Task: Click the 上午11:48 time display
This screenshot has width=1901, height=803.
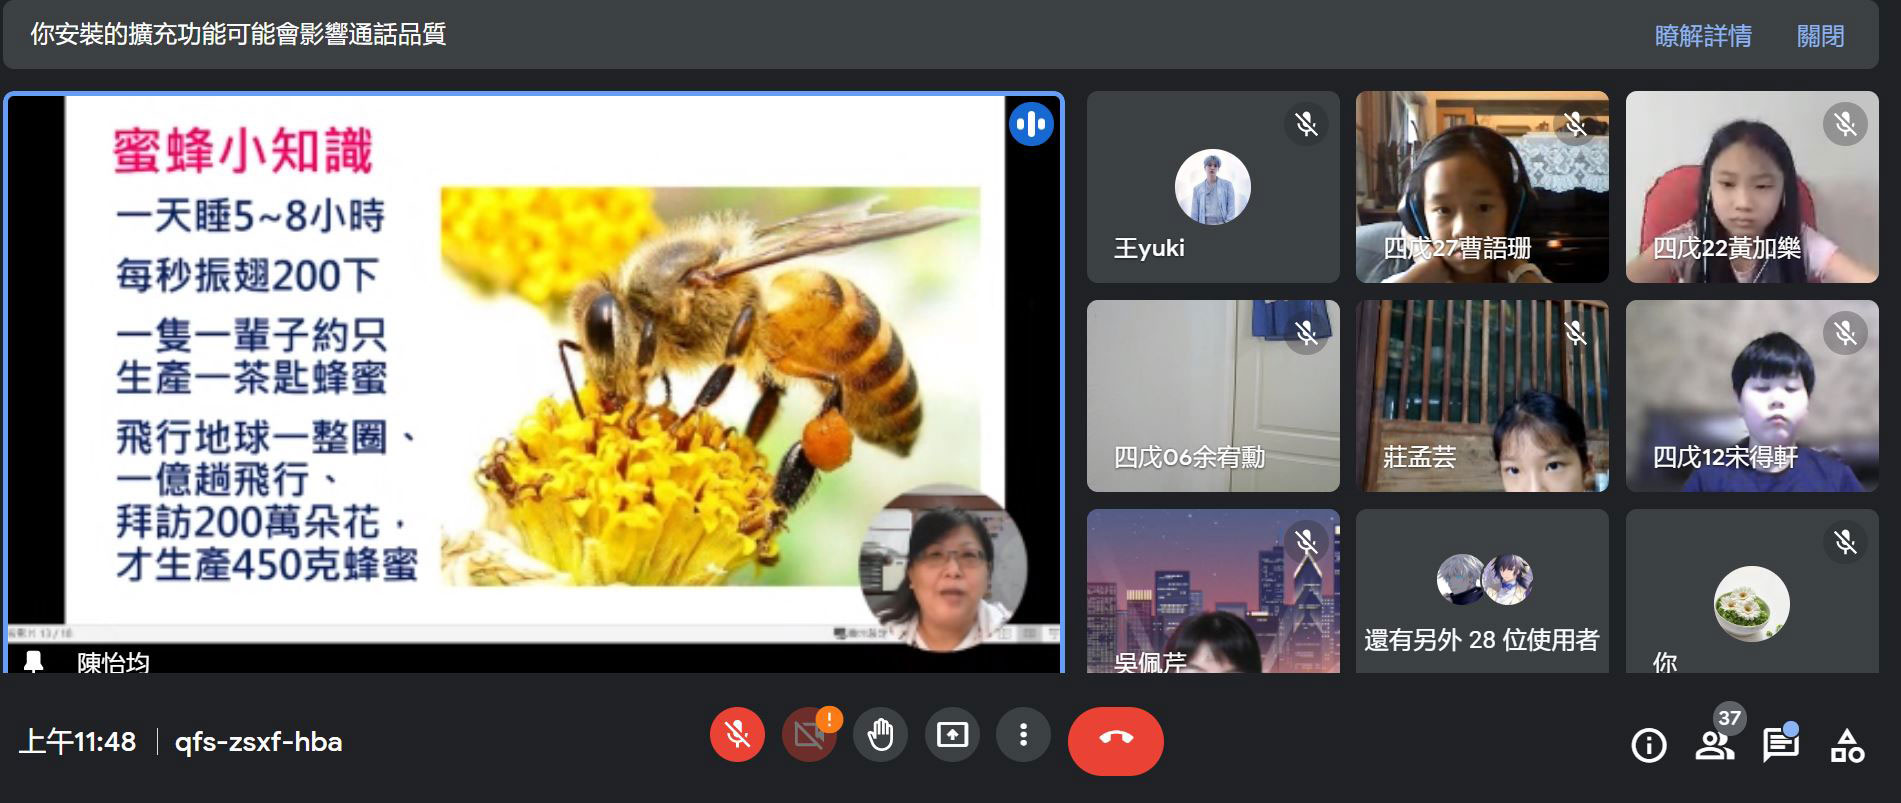Action: 78,742
